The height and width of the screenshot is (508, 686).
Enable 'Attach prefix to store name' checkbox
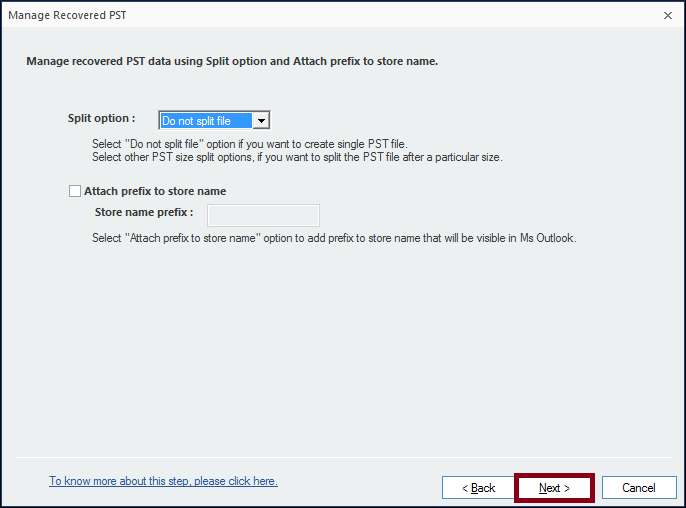click(x=75, y=191)
